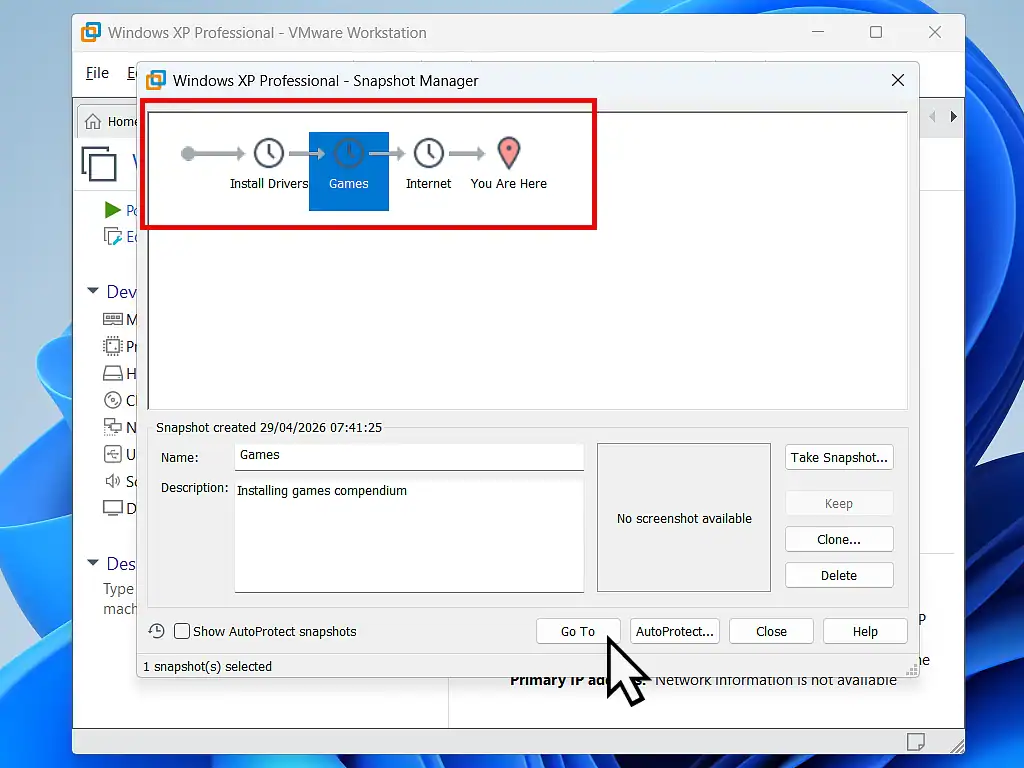Click the Display monitor device icon
1024x768 pixels.
coord(112,507)
